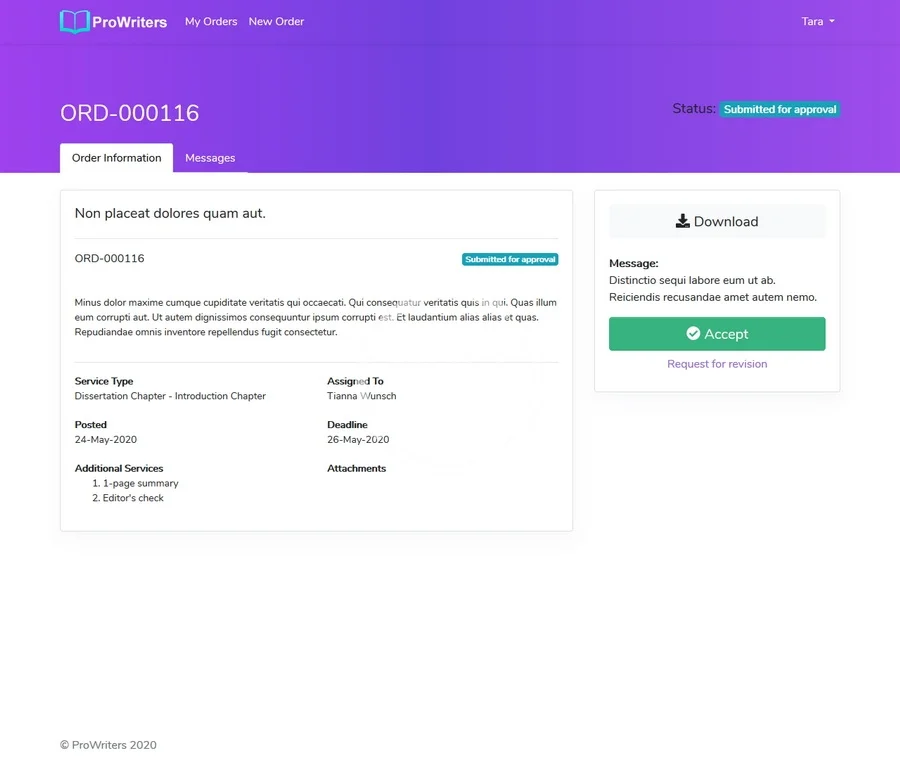The width and height of the screenshot is (900, 763).
Task: Click the checkmark icon on Accept
Action: (x=693, y=334)
